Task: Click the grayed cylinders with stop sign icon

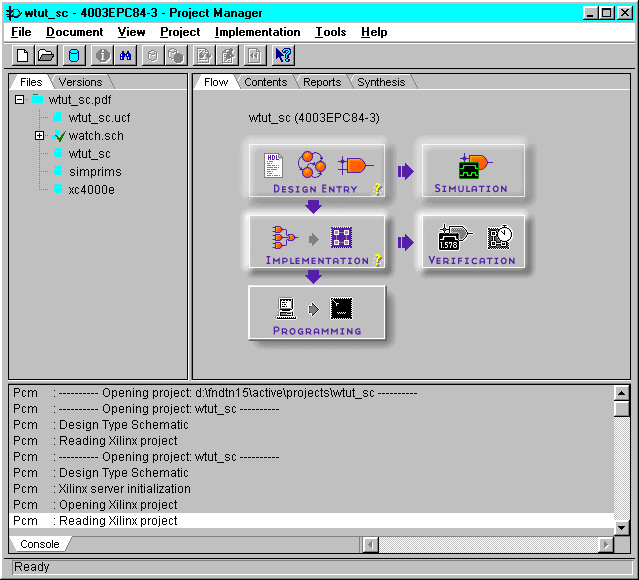Action: pos(176,55)
